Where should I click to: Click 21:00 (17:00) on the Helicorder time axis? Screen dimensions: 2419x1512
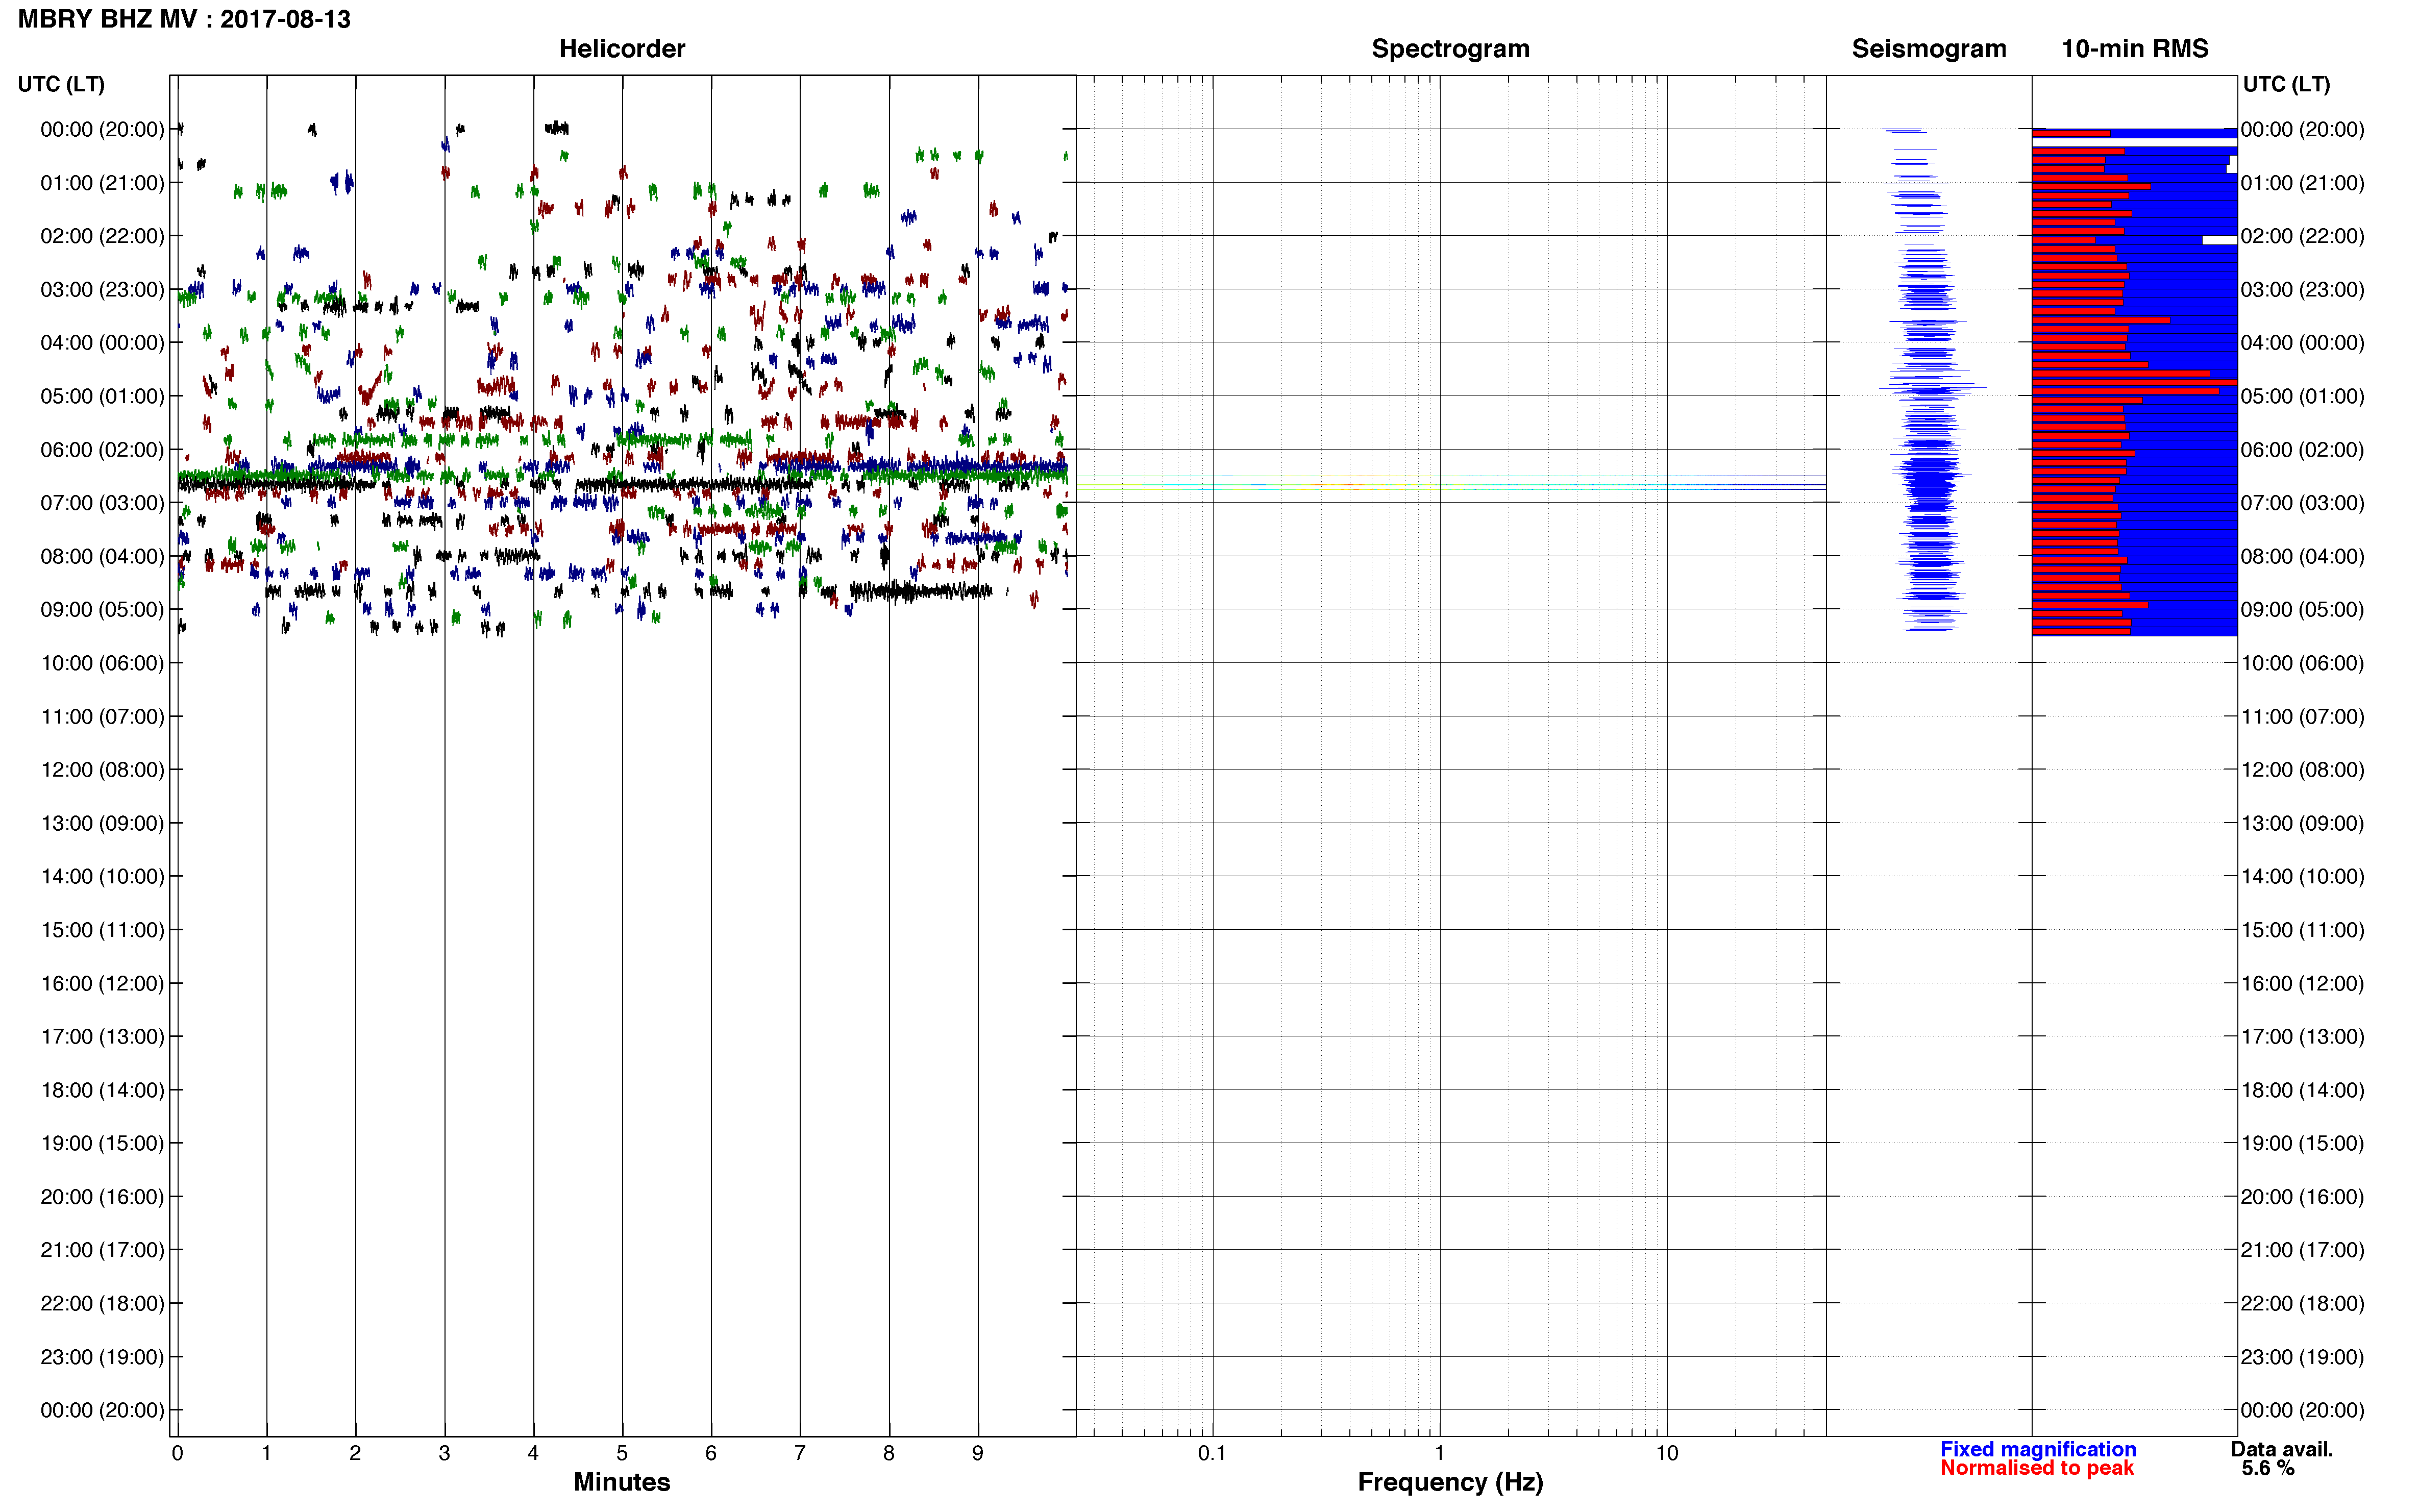tap(102, 1249)
